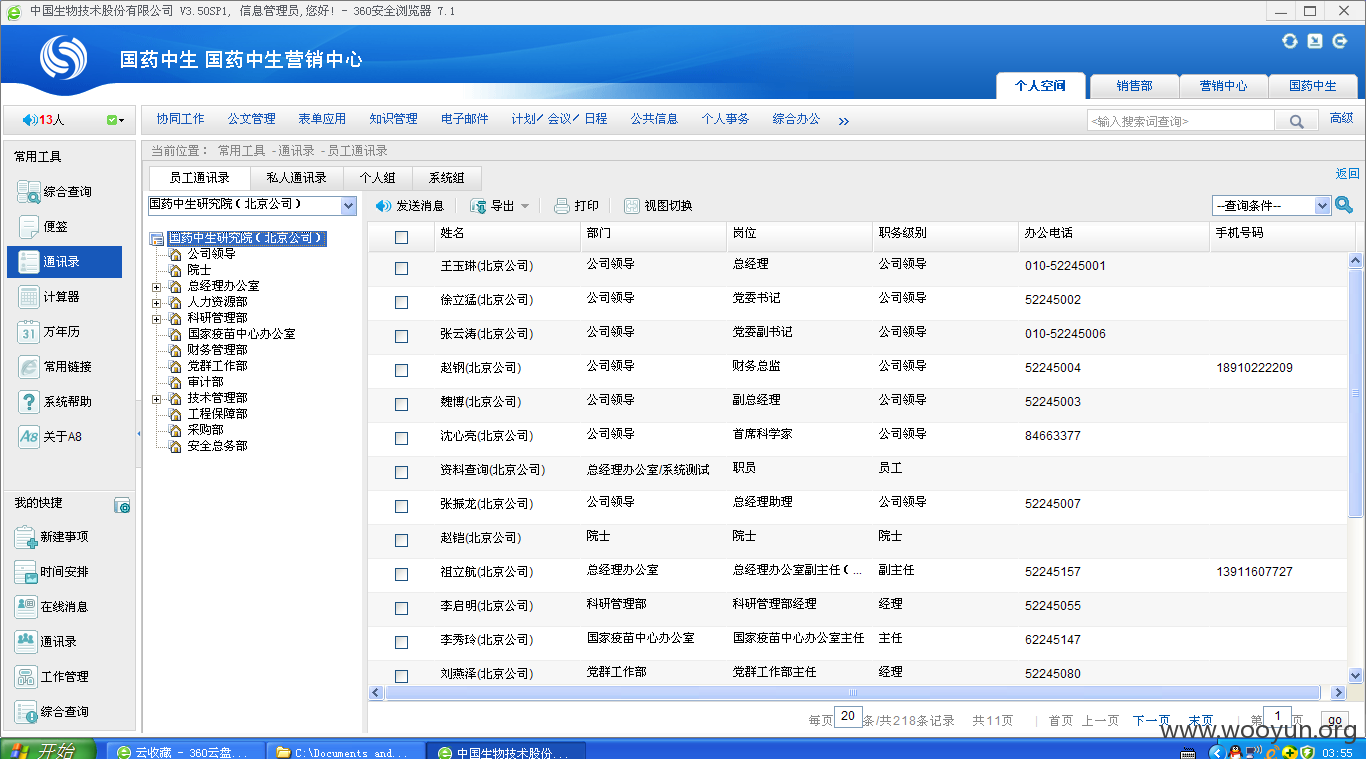Click the 我的快捷 settings icon
The width and height of the screenshot is (1366, 759).
[x=122, y=506]
